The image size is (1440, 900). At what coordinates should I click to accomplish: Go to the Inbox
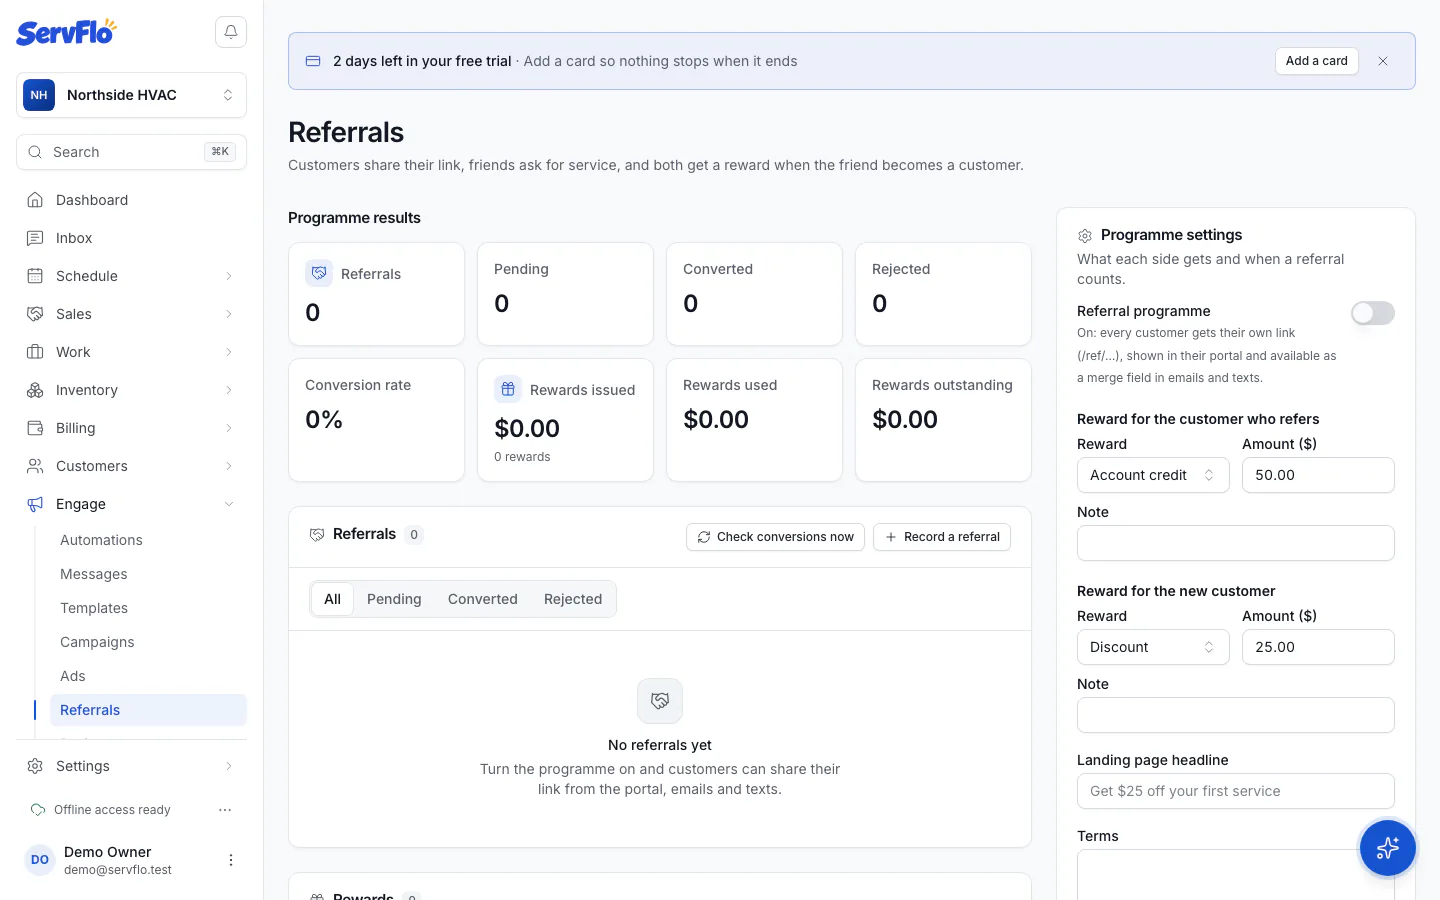click(x=131, y=238)
